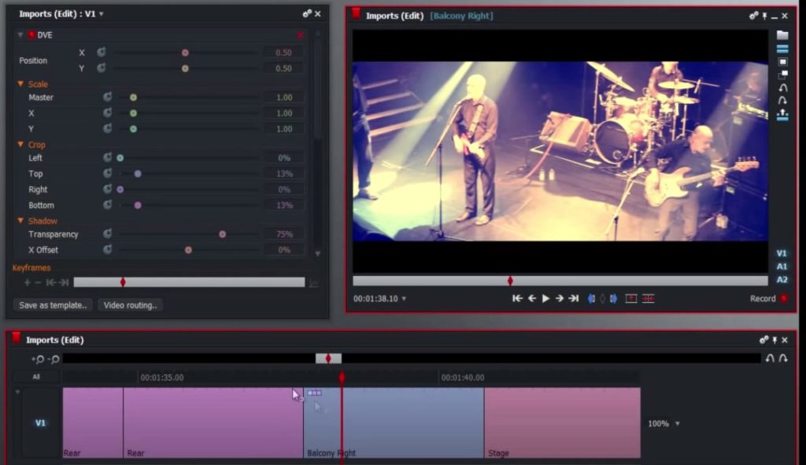The image size is (806, 465).
Task: Toggle keyframing for Position X
Action: pos(101,52)
